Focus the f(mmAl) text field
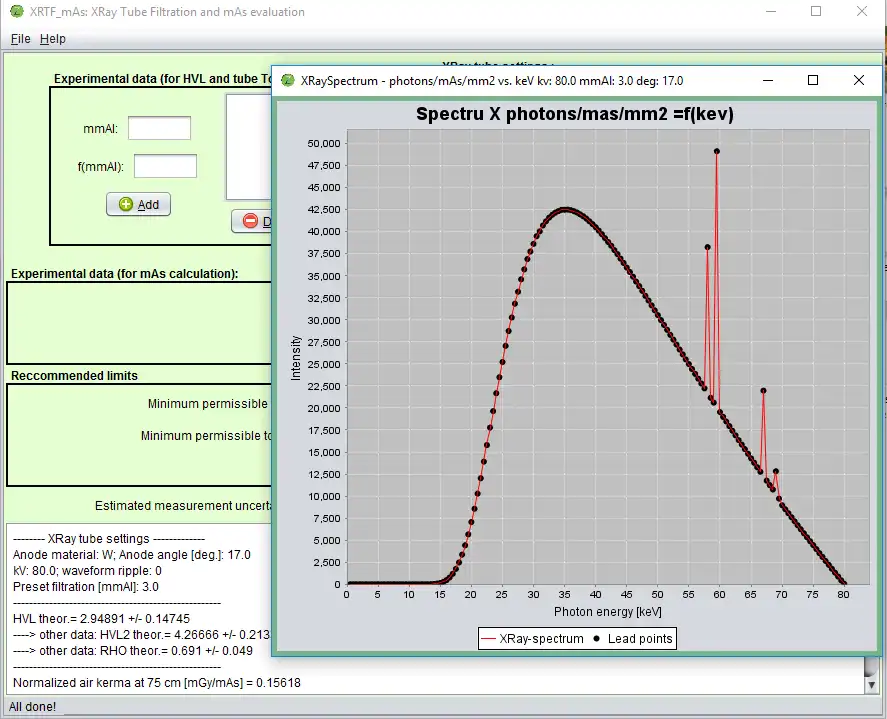 click(165, 166)
